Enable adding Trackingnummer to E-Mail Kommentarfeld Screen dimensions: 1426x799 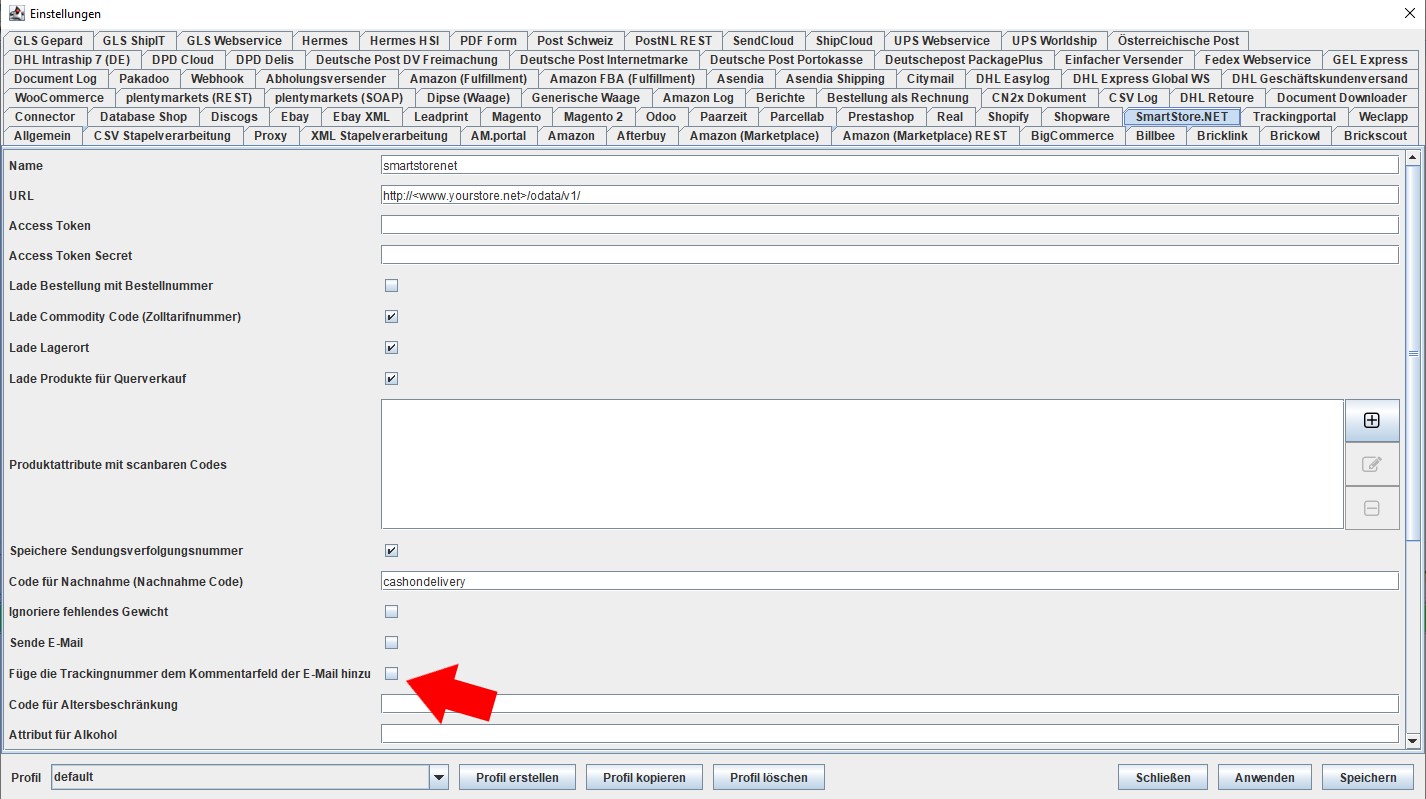click(x=391, y=674)
